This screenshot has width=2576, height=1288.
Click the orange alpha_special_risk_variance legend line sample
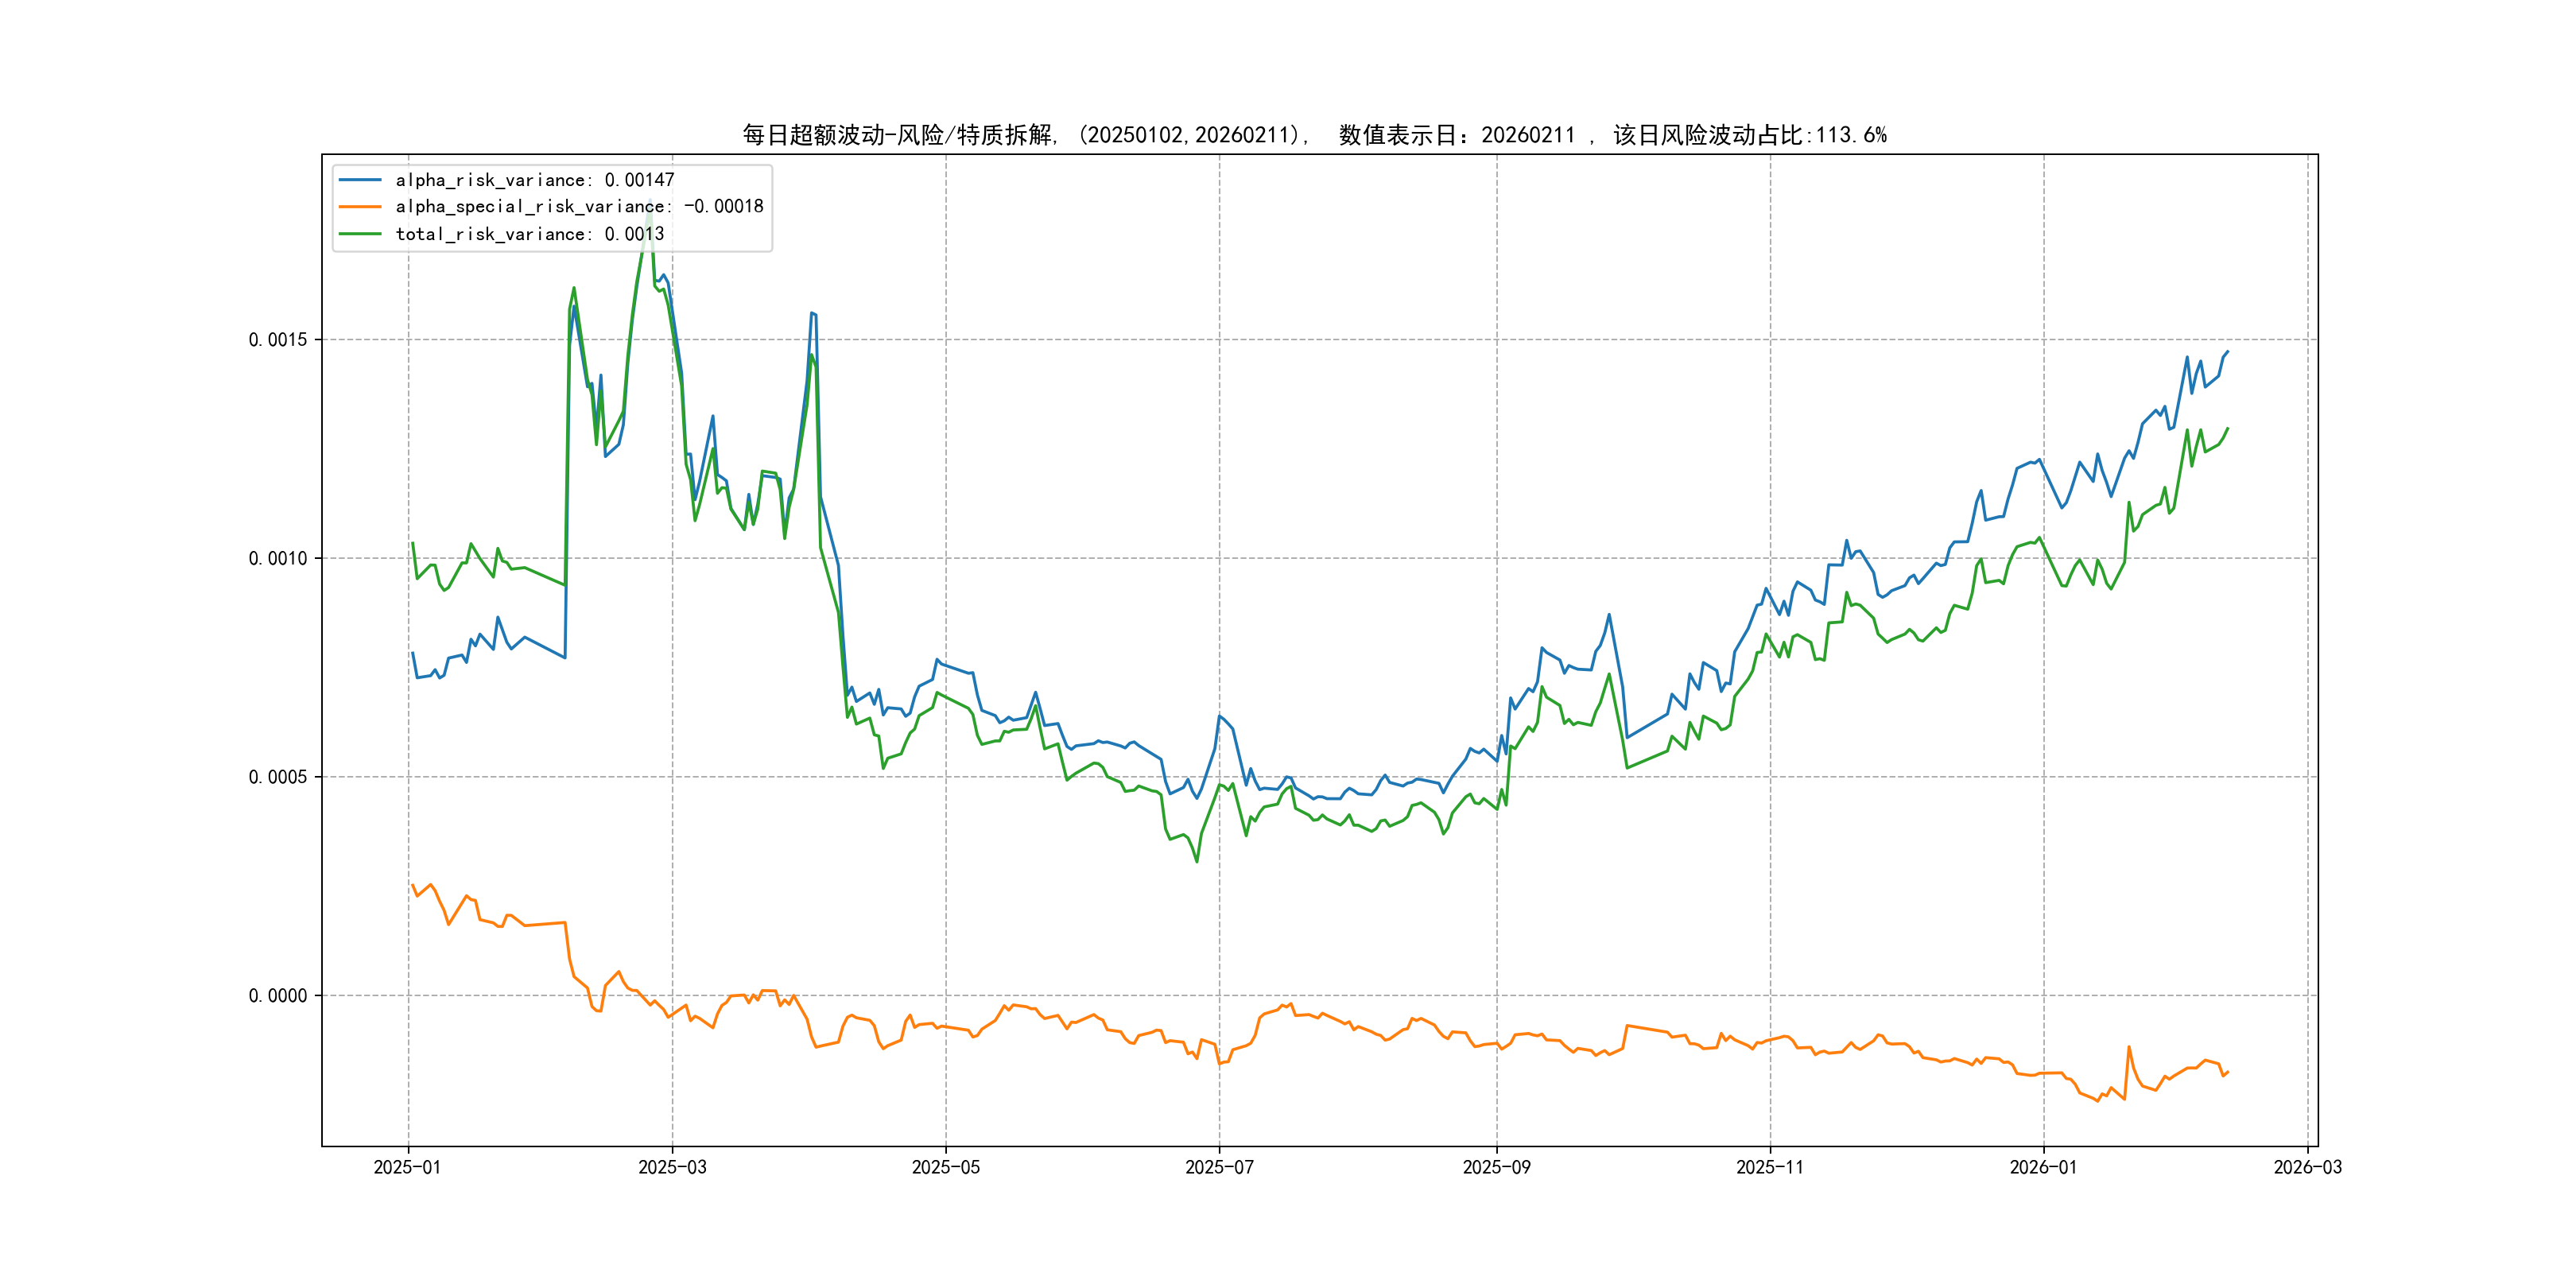click(x=360, y=207)
